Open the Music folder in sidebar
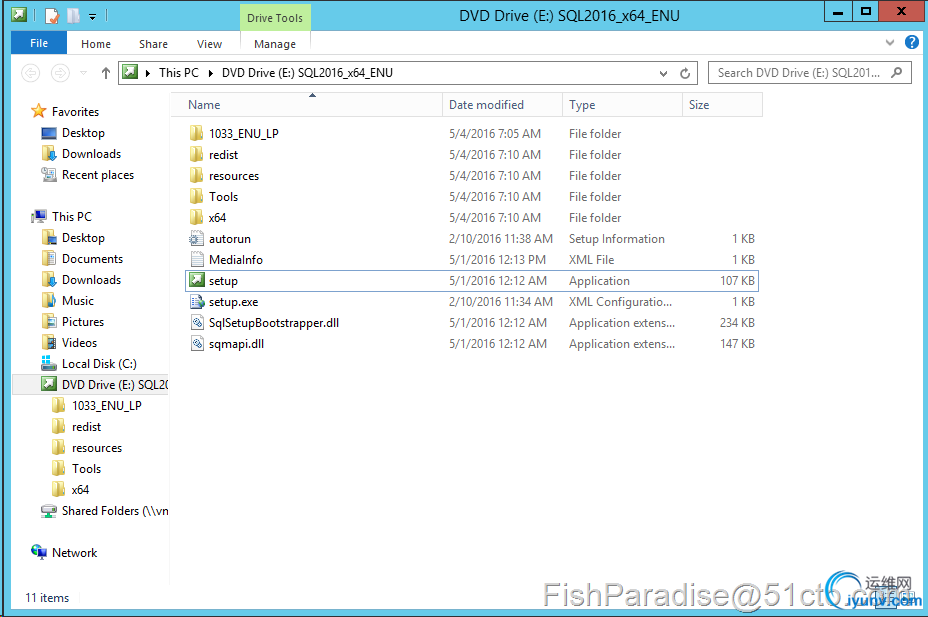Image resolution: width=928 pixels, height=617 pixels. tap(78, 301)
